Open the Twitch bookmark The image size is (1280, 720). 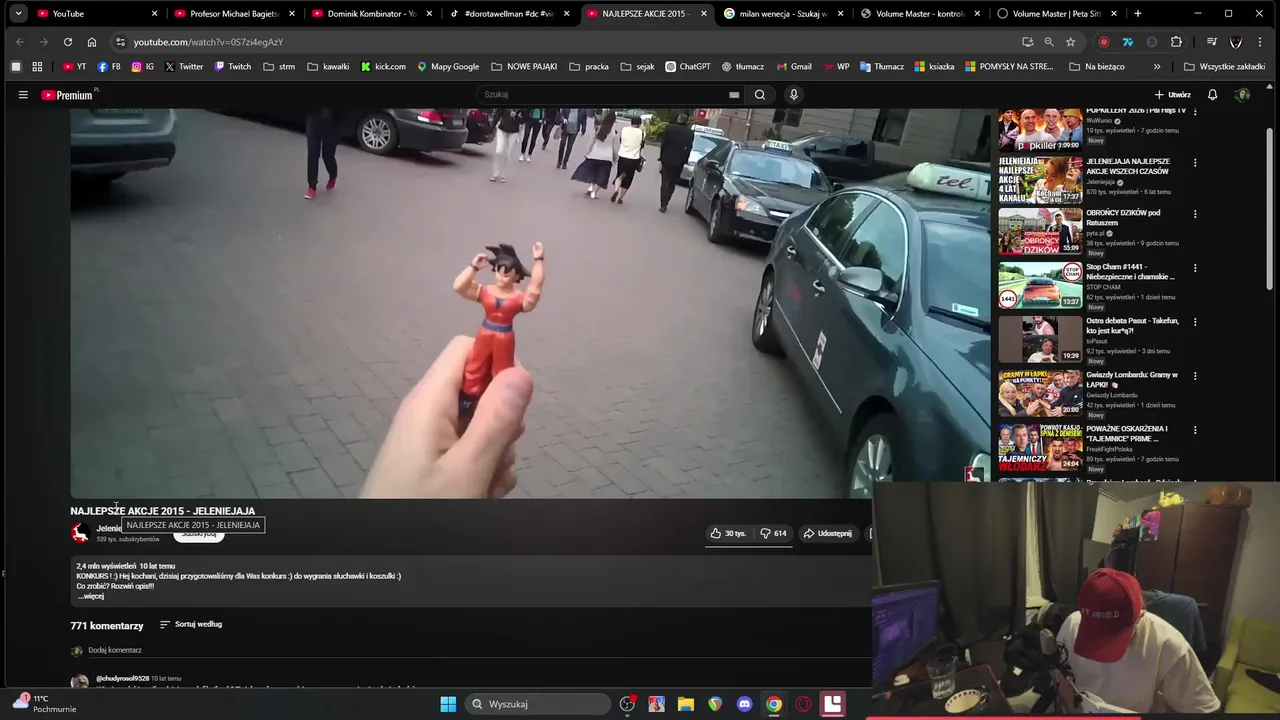pos(231,67)
